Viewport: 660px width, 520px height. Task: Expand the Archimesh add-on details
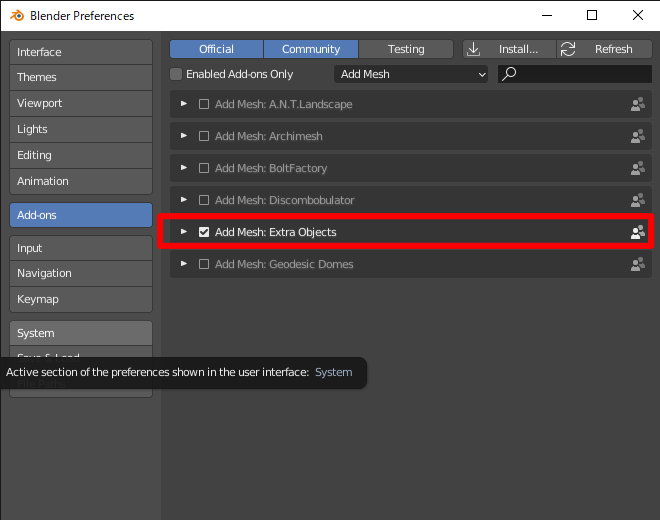point(184,136)
